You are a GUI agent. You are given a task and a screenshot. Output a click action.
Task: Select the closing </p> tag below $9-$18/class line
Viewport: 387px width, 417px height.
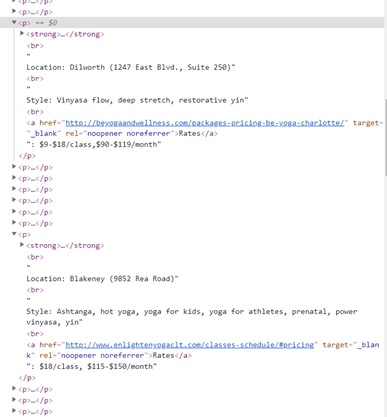27,156
